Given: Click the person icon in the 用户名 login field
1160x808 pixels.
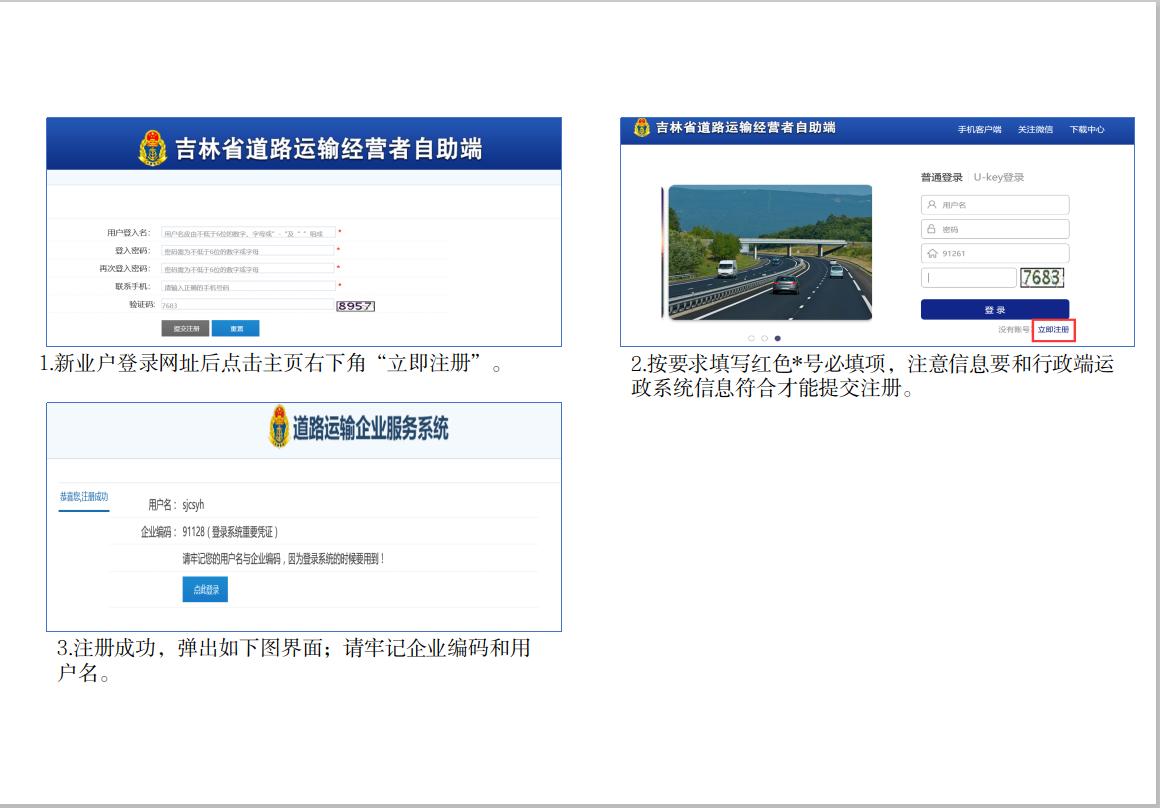Looking at the screenshot, I should [932, 204].
